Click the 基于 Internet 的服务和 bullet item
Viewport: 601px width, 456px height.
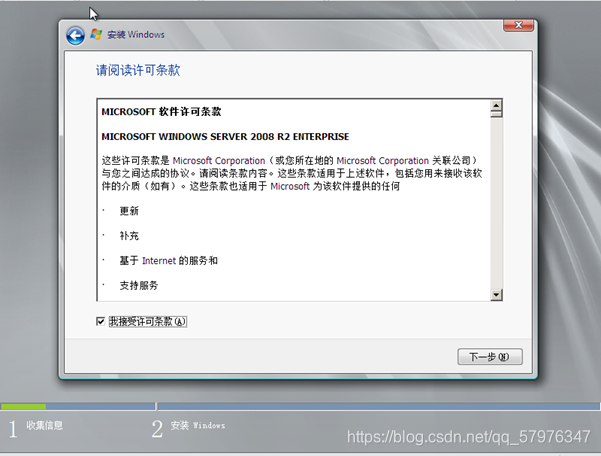169,261
